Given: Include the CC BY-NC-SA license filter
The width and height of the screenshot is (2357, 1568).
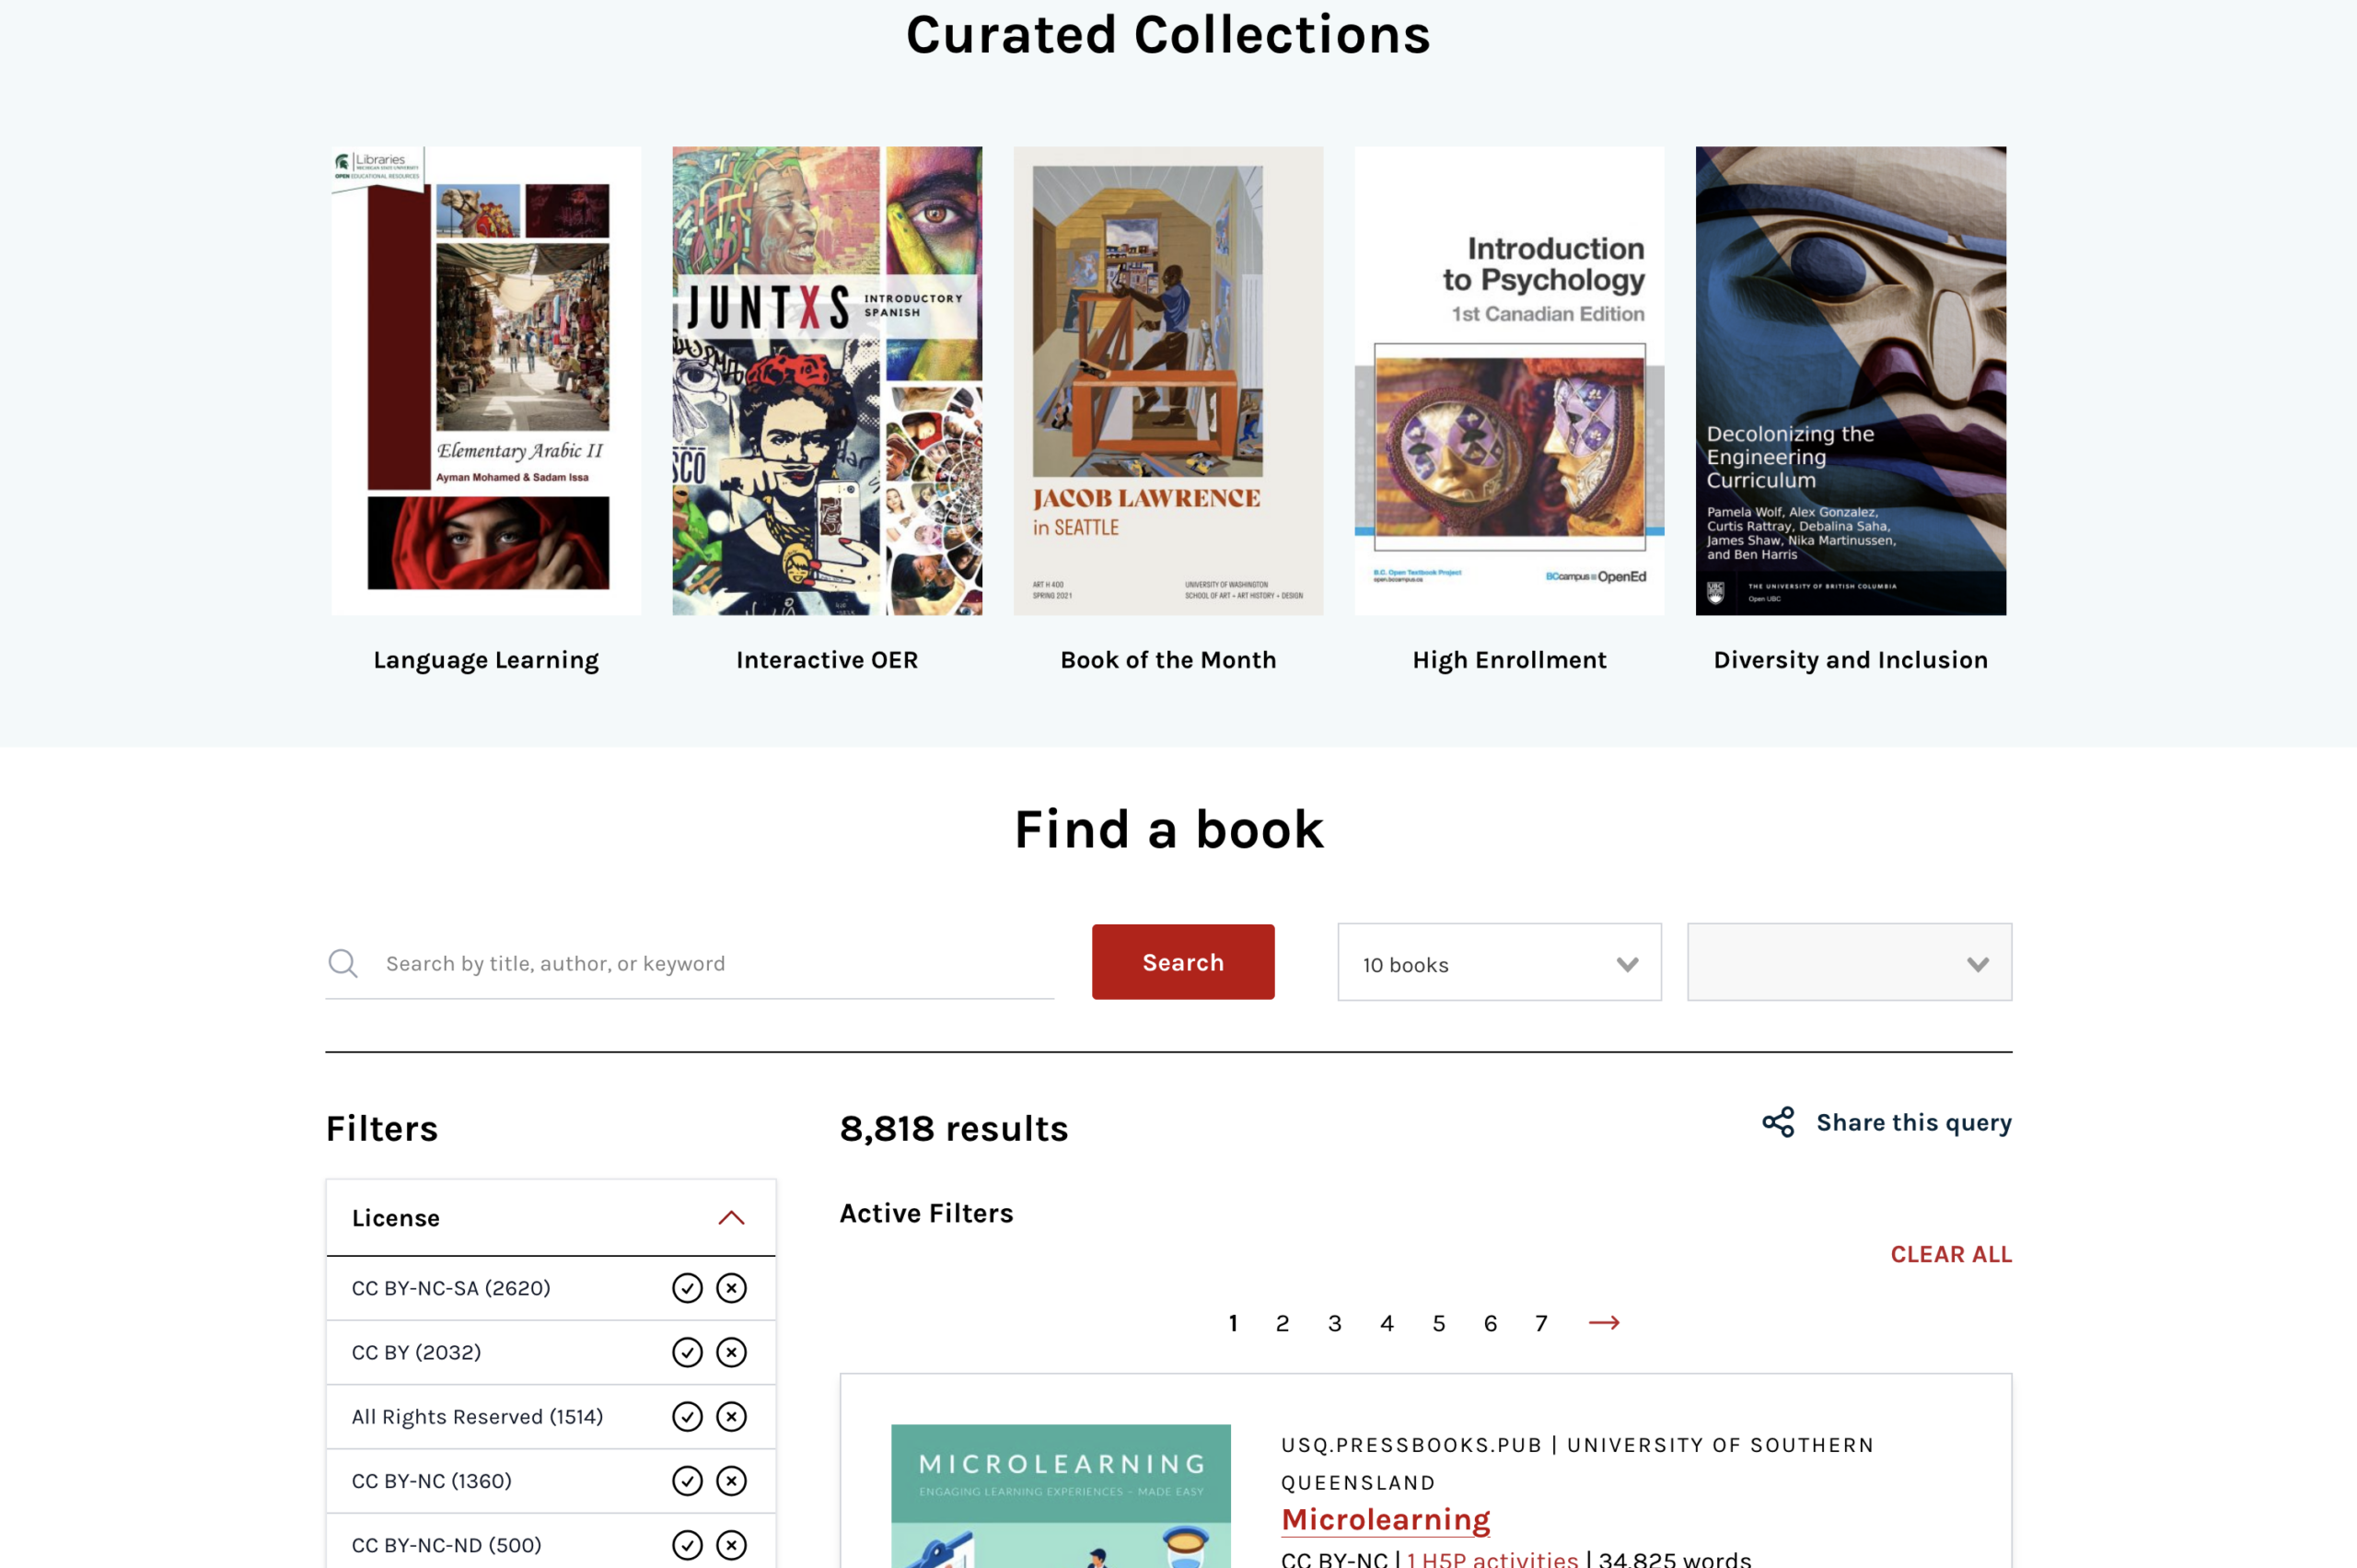Looking at the screenshot, I should pos(687,1288).
